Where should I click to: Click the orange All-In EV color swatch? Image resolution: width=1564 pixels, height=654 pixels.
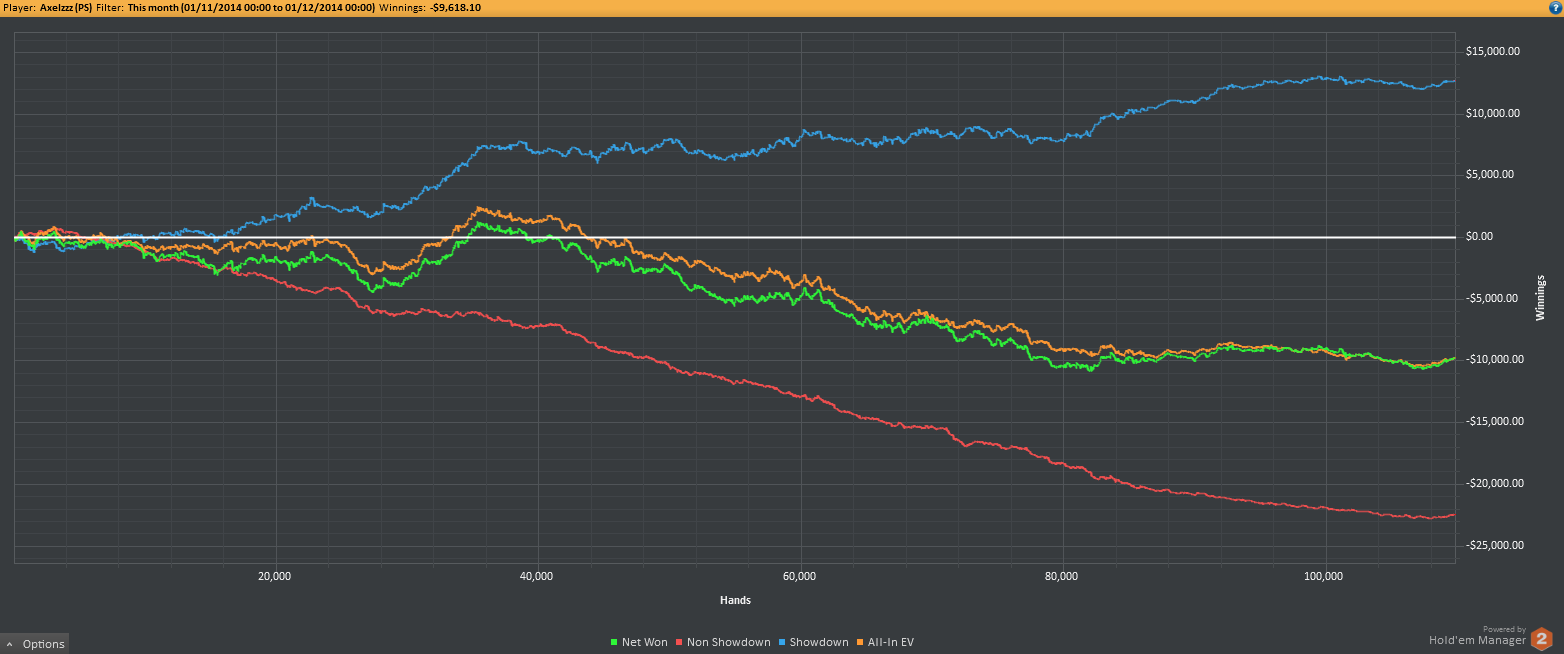pos(861,642)
